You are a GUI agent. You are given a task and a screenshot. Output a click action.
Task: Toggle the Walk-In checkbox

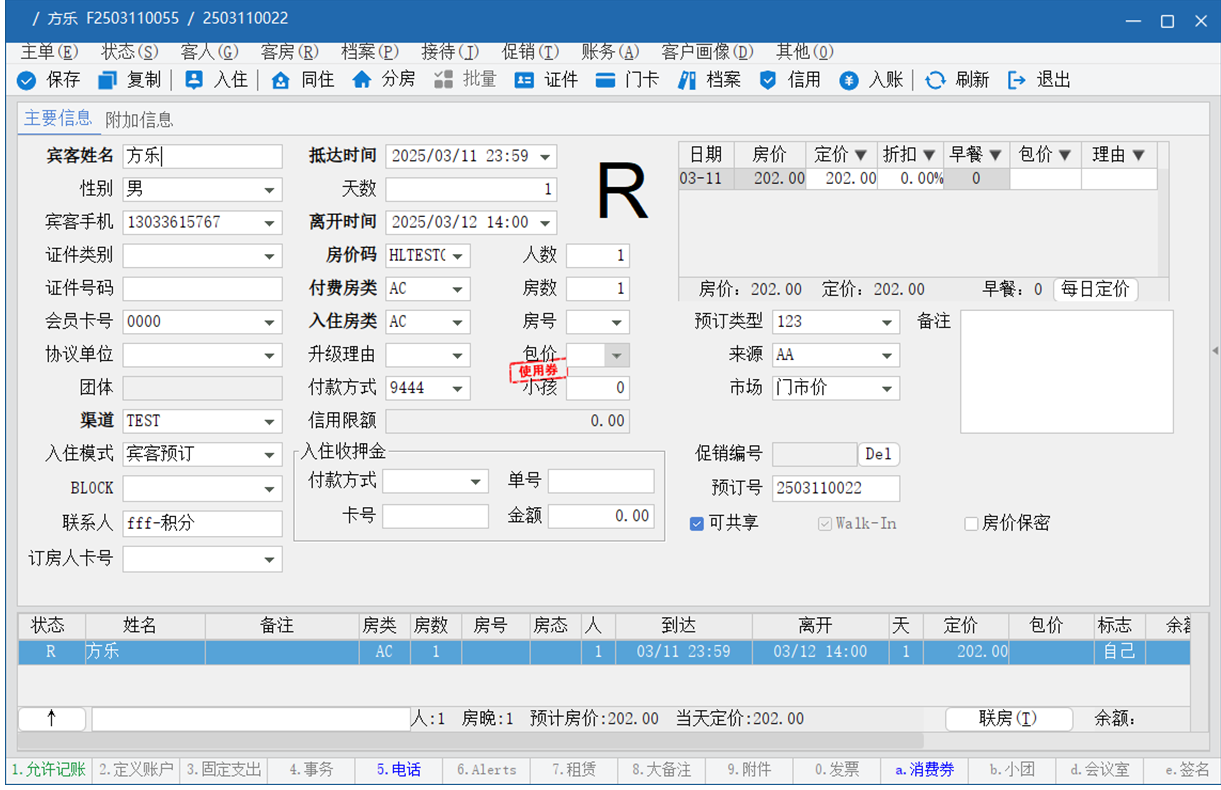pos(825,523)
